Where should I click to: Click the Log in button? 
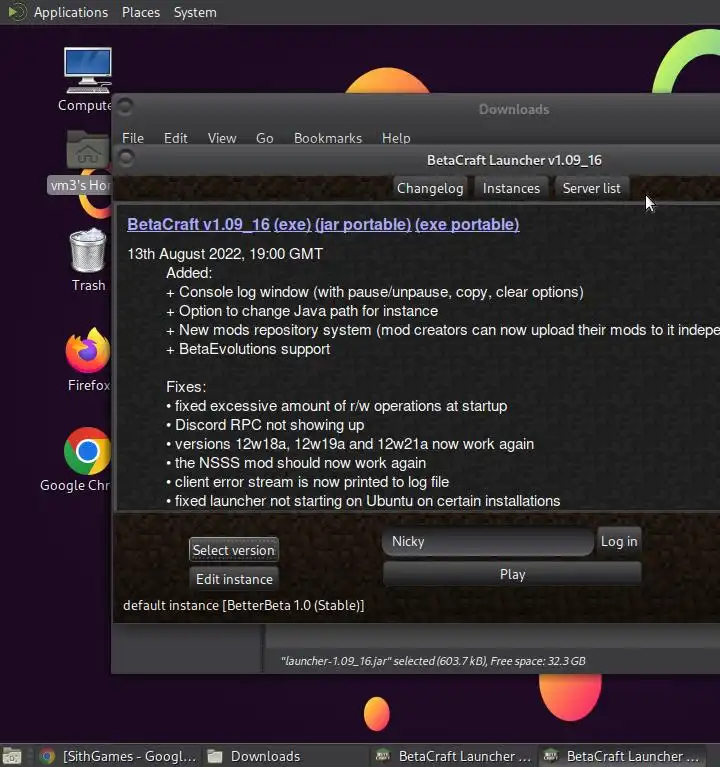pos(619,541)
